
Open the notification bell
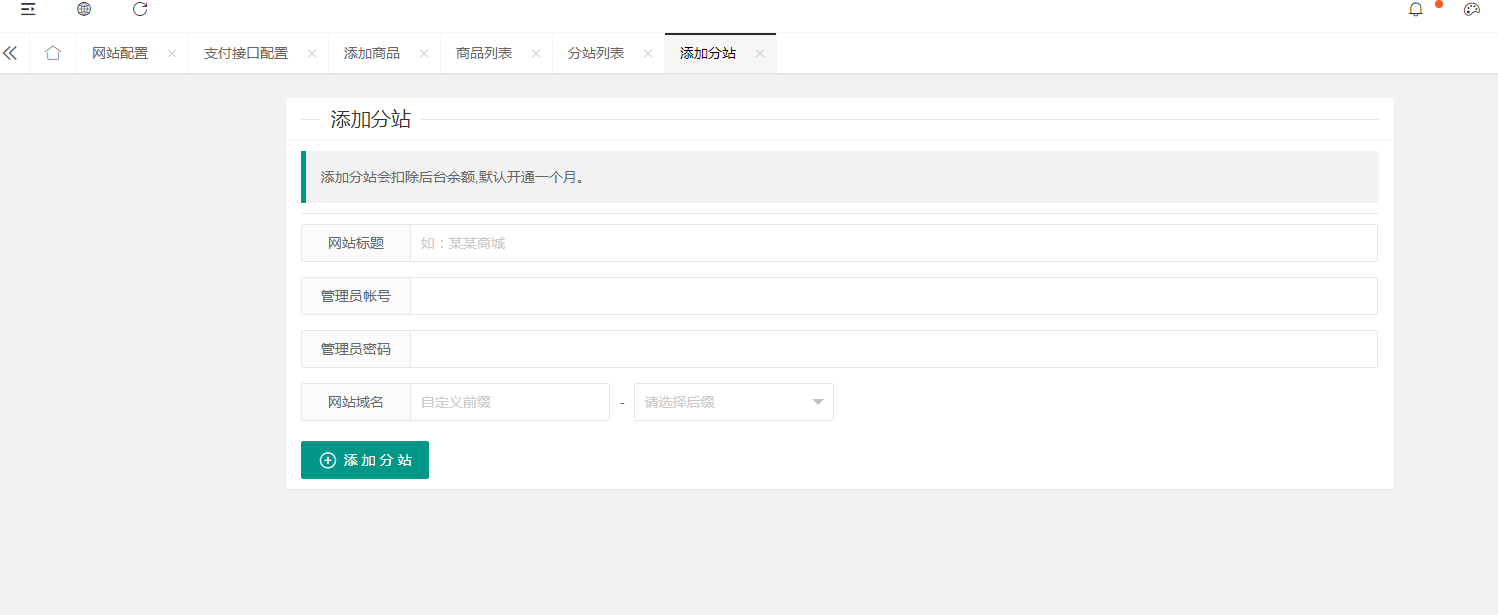[1415, 10]
